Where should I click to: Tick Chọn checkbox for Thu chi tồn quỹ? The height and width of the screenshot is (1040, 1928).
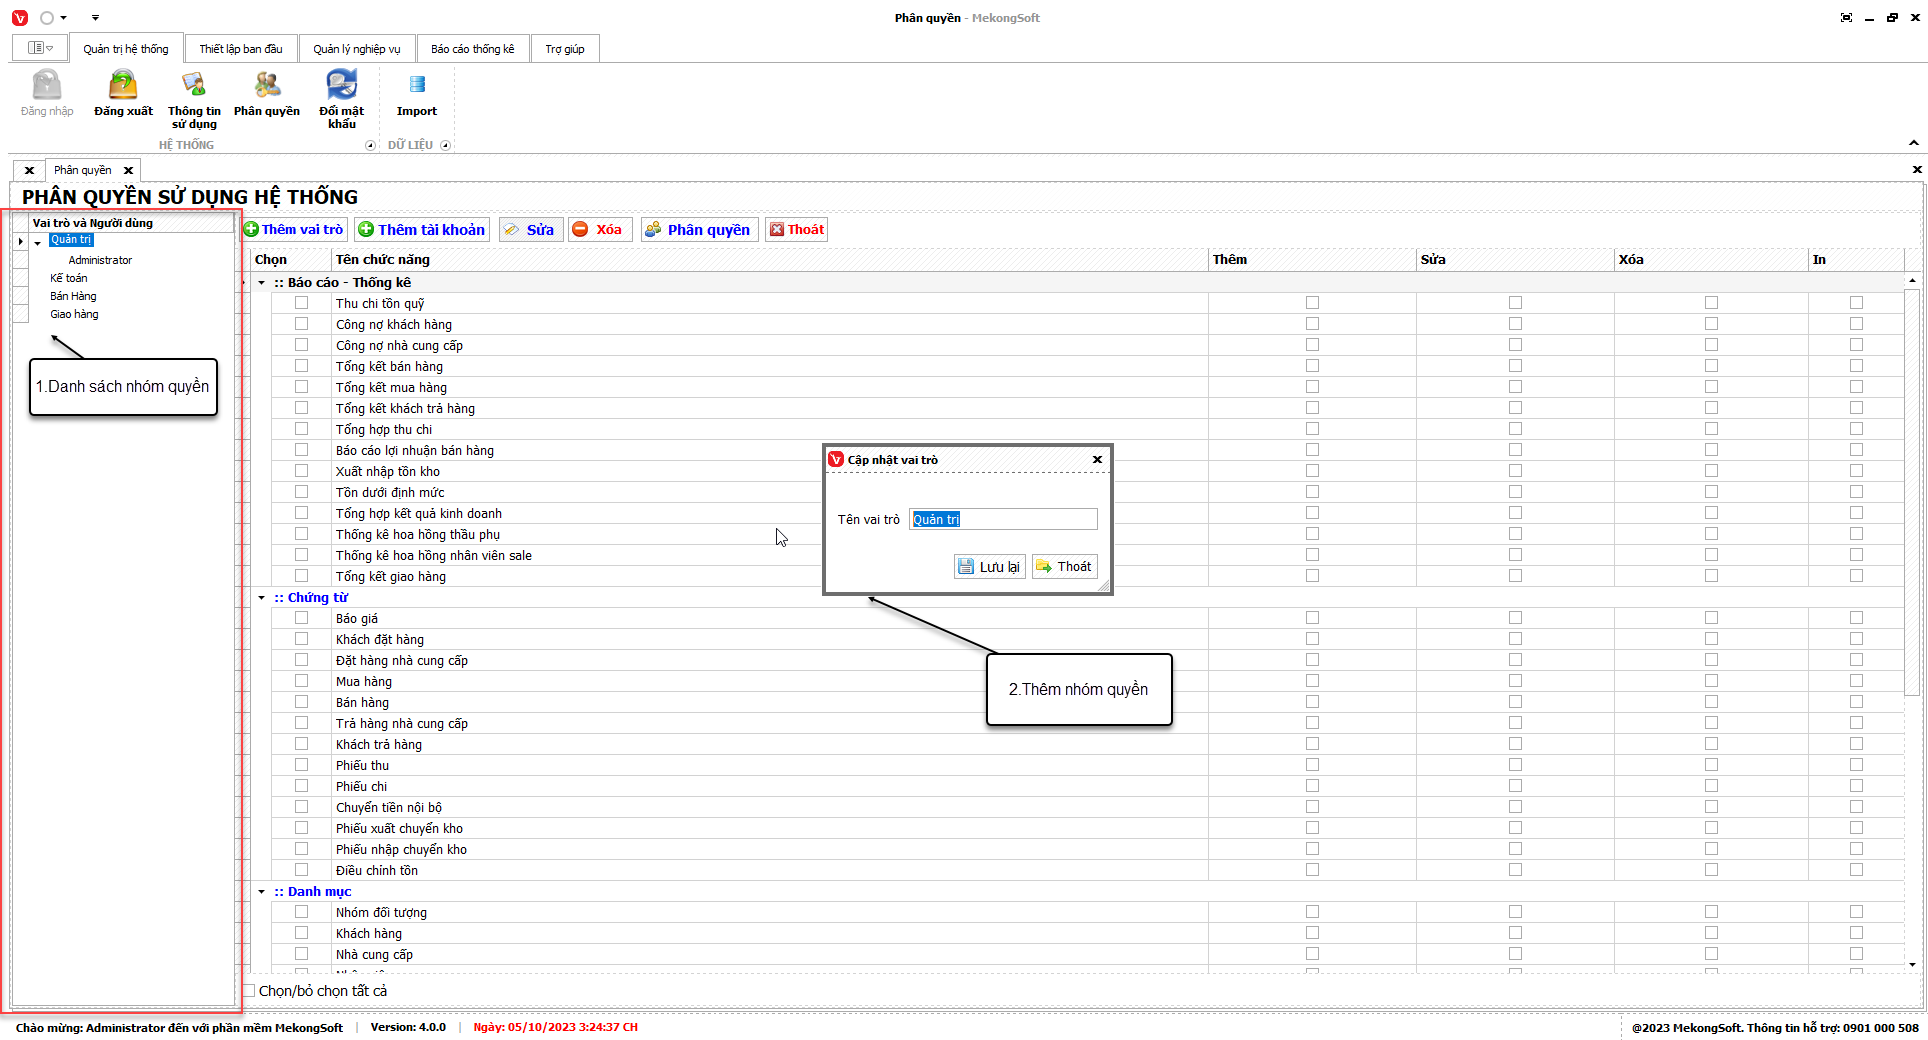click(x=301, y=303)
